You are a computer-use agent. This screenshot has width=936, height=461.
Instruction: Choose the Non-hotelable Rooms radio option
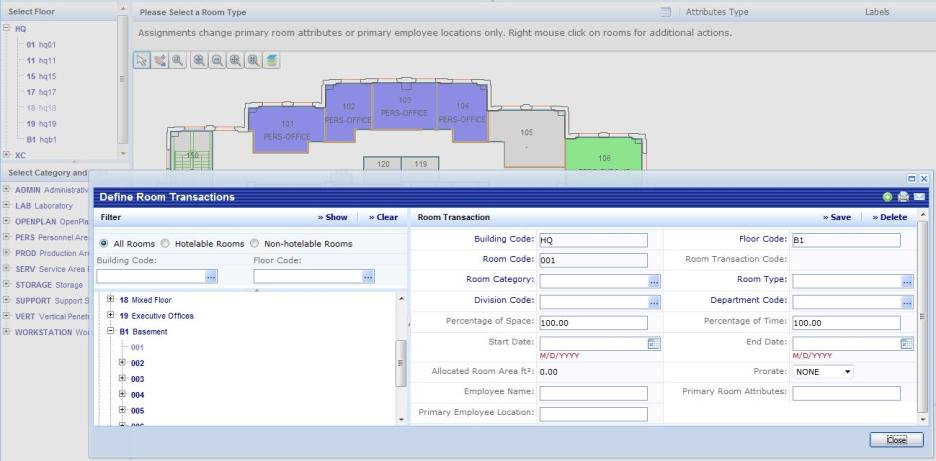point(255,243)
